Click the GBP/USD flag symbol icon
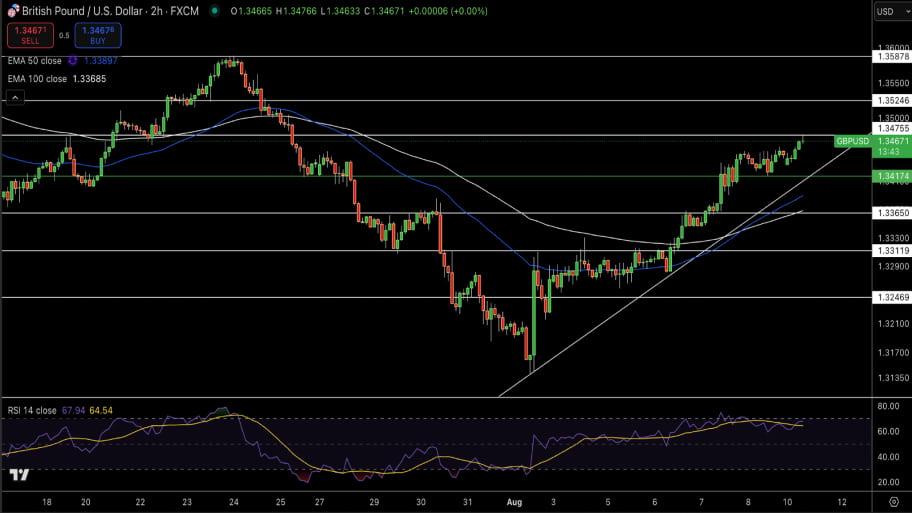 pyautogui.click(x=13, y=10)
